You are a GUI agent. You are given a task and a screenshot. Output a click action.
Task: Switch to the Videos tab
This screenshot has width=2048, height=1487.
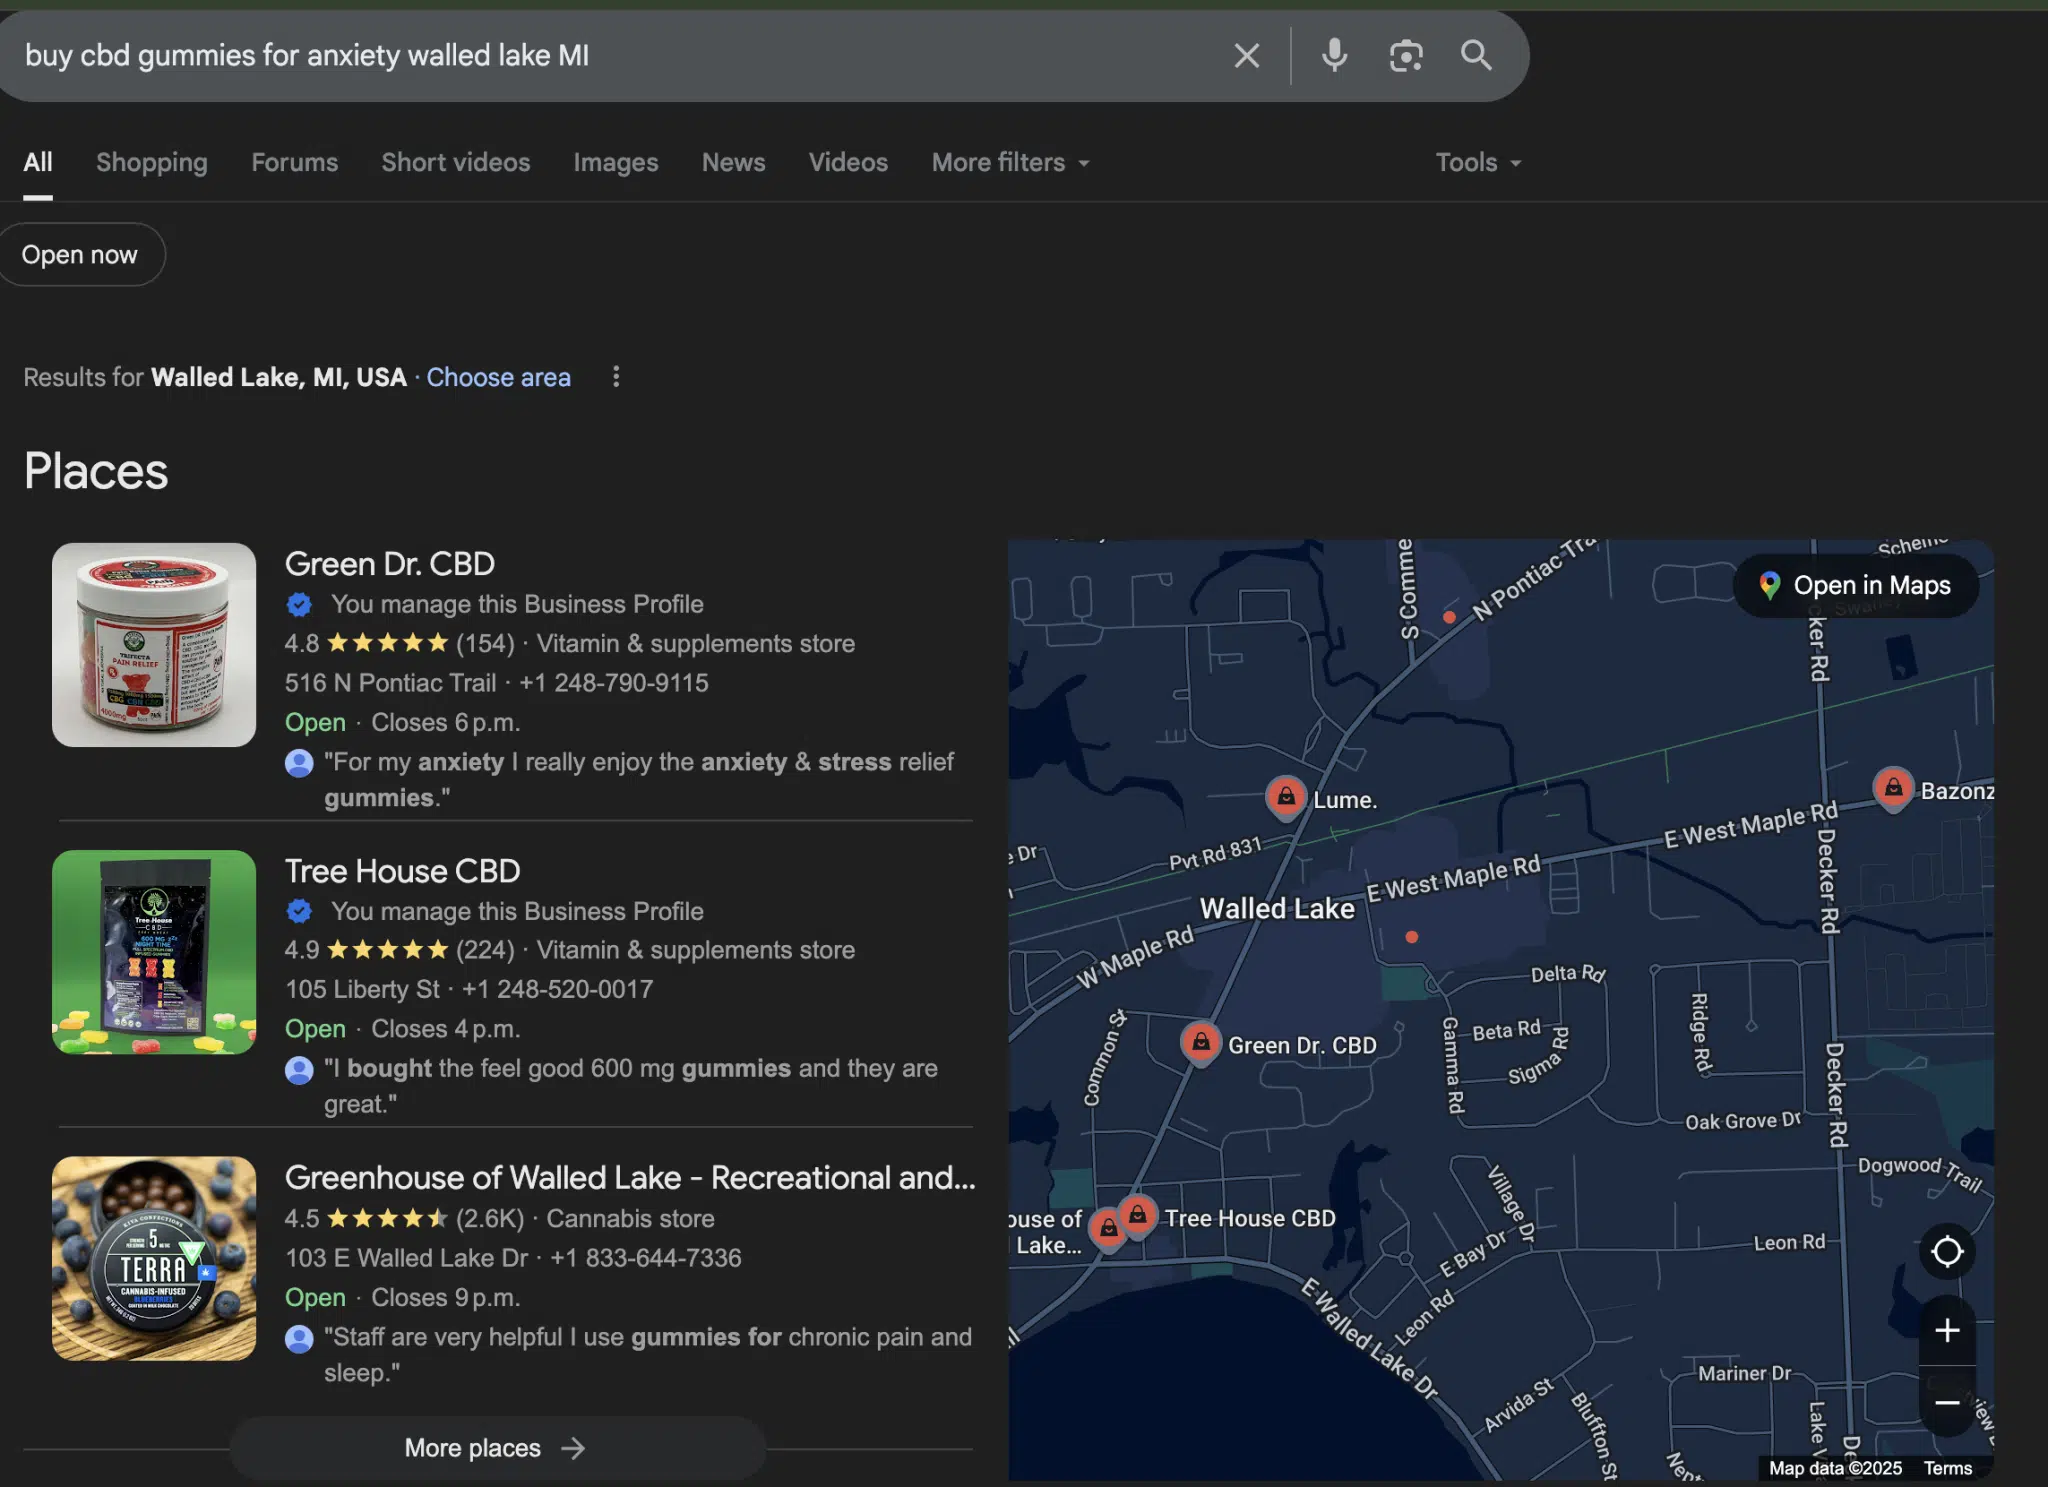pyautogui.click(x=848, y=162)
